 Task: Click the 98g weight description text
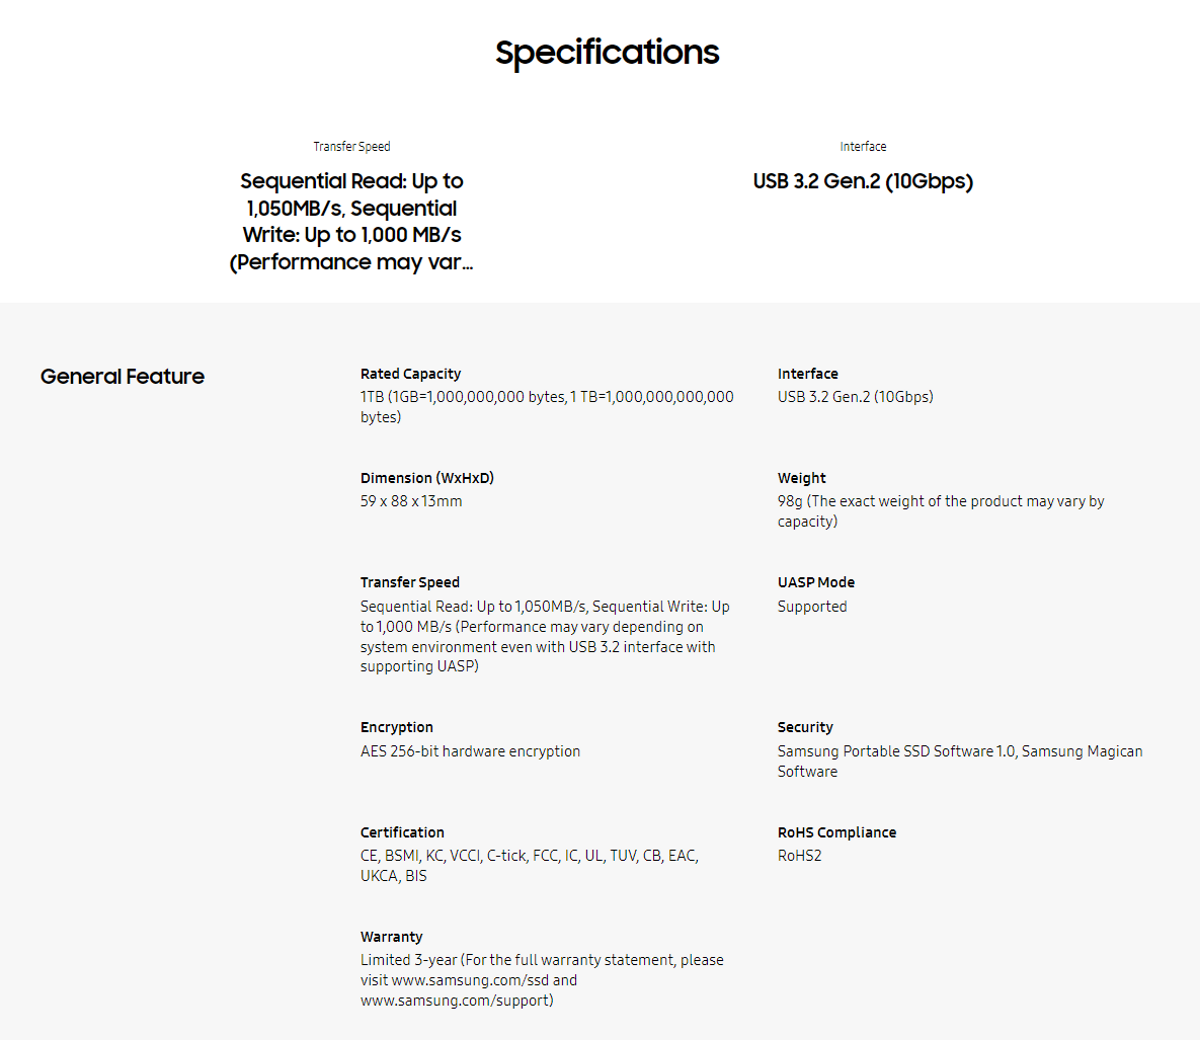coord(941,511)
